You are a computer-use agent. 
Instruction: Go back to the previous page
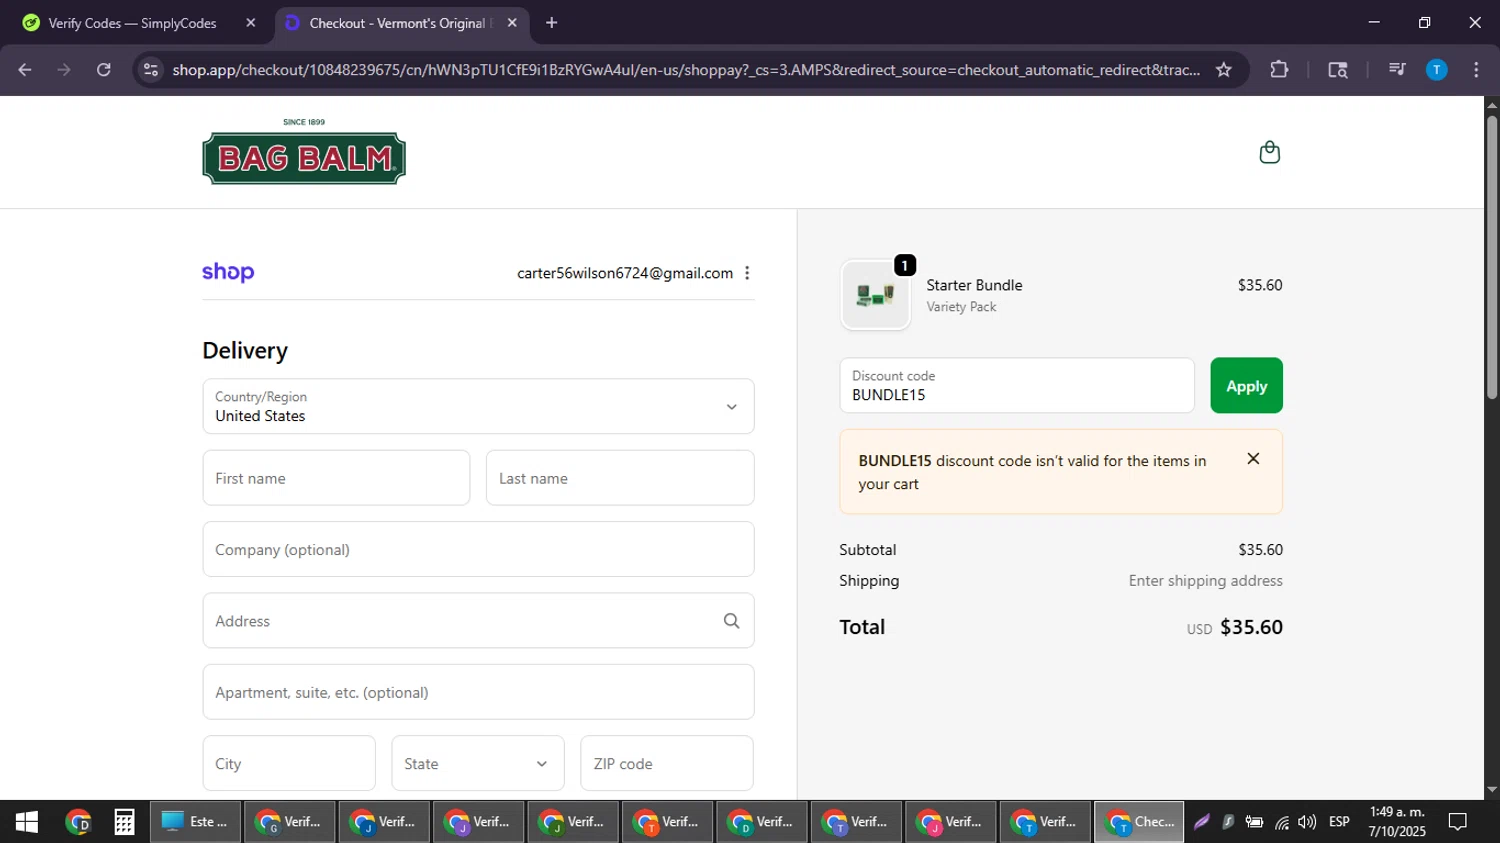pyautogui.click(x=25, y=70)
